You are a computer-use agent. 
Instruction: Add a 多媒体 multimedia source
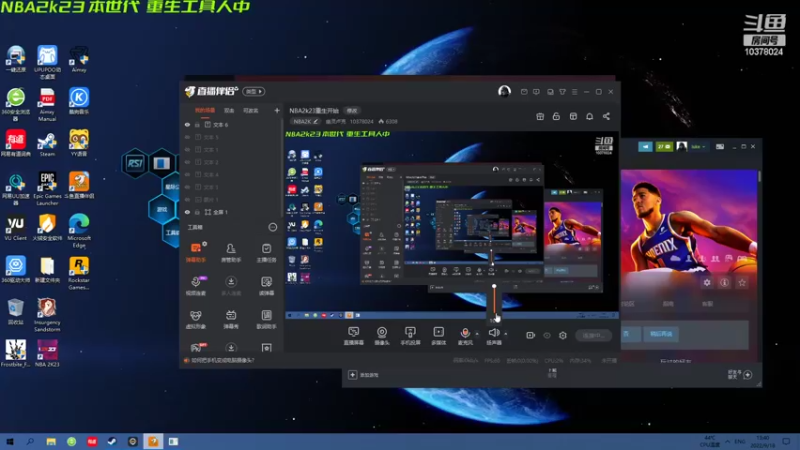point(438,336)
